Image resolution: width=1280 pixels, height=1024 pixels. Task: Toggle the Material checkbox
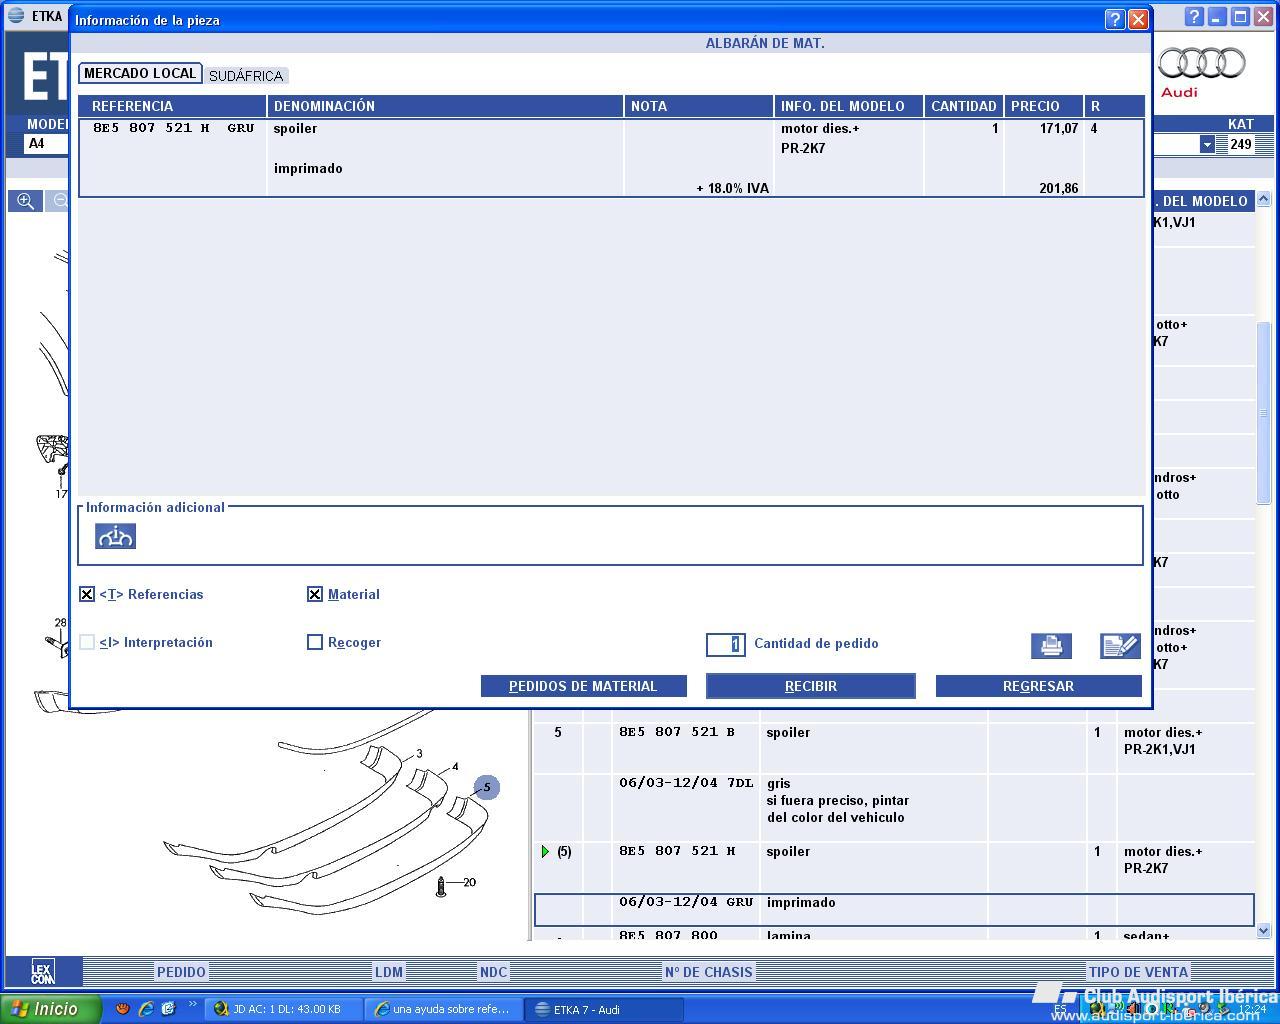pyautogui.click(x=315, y=594)
